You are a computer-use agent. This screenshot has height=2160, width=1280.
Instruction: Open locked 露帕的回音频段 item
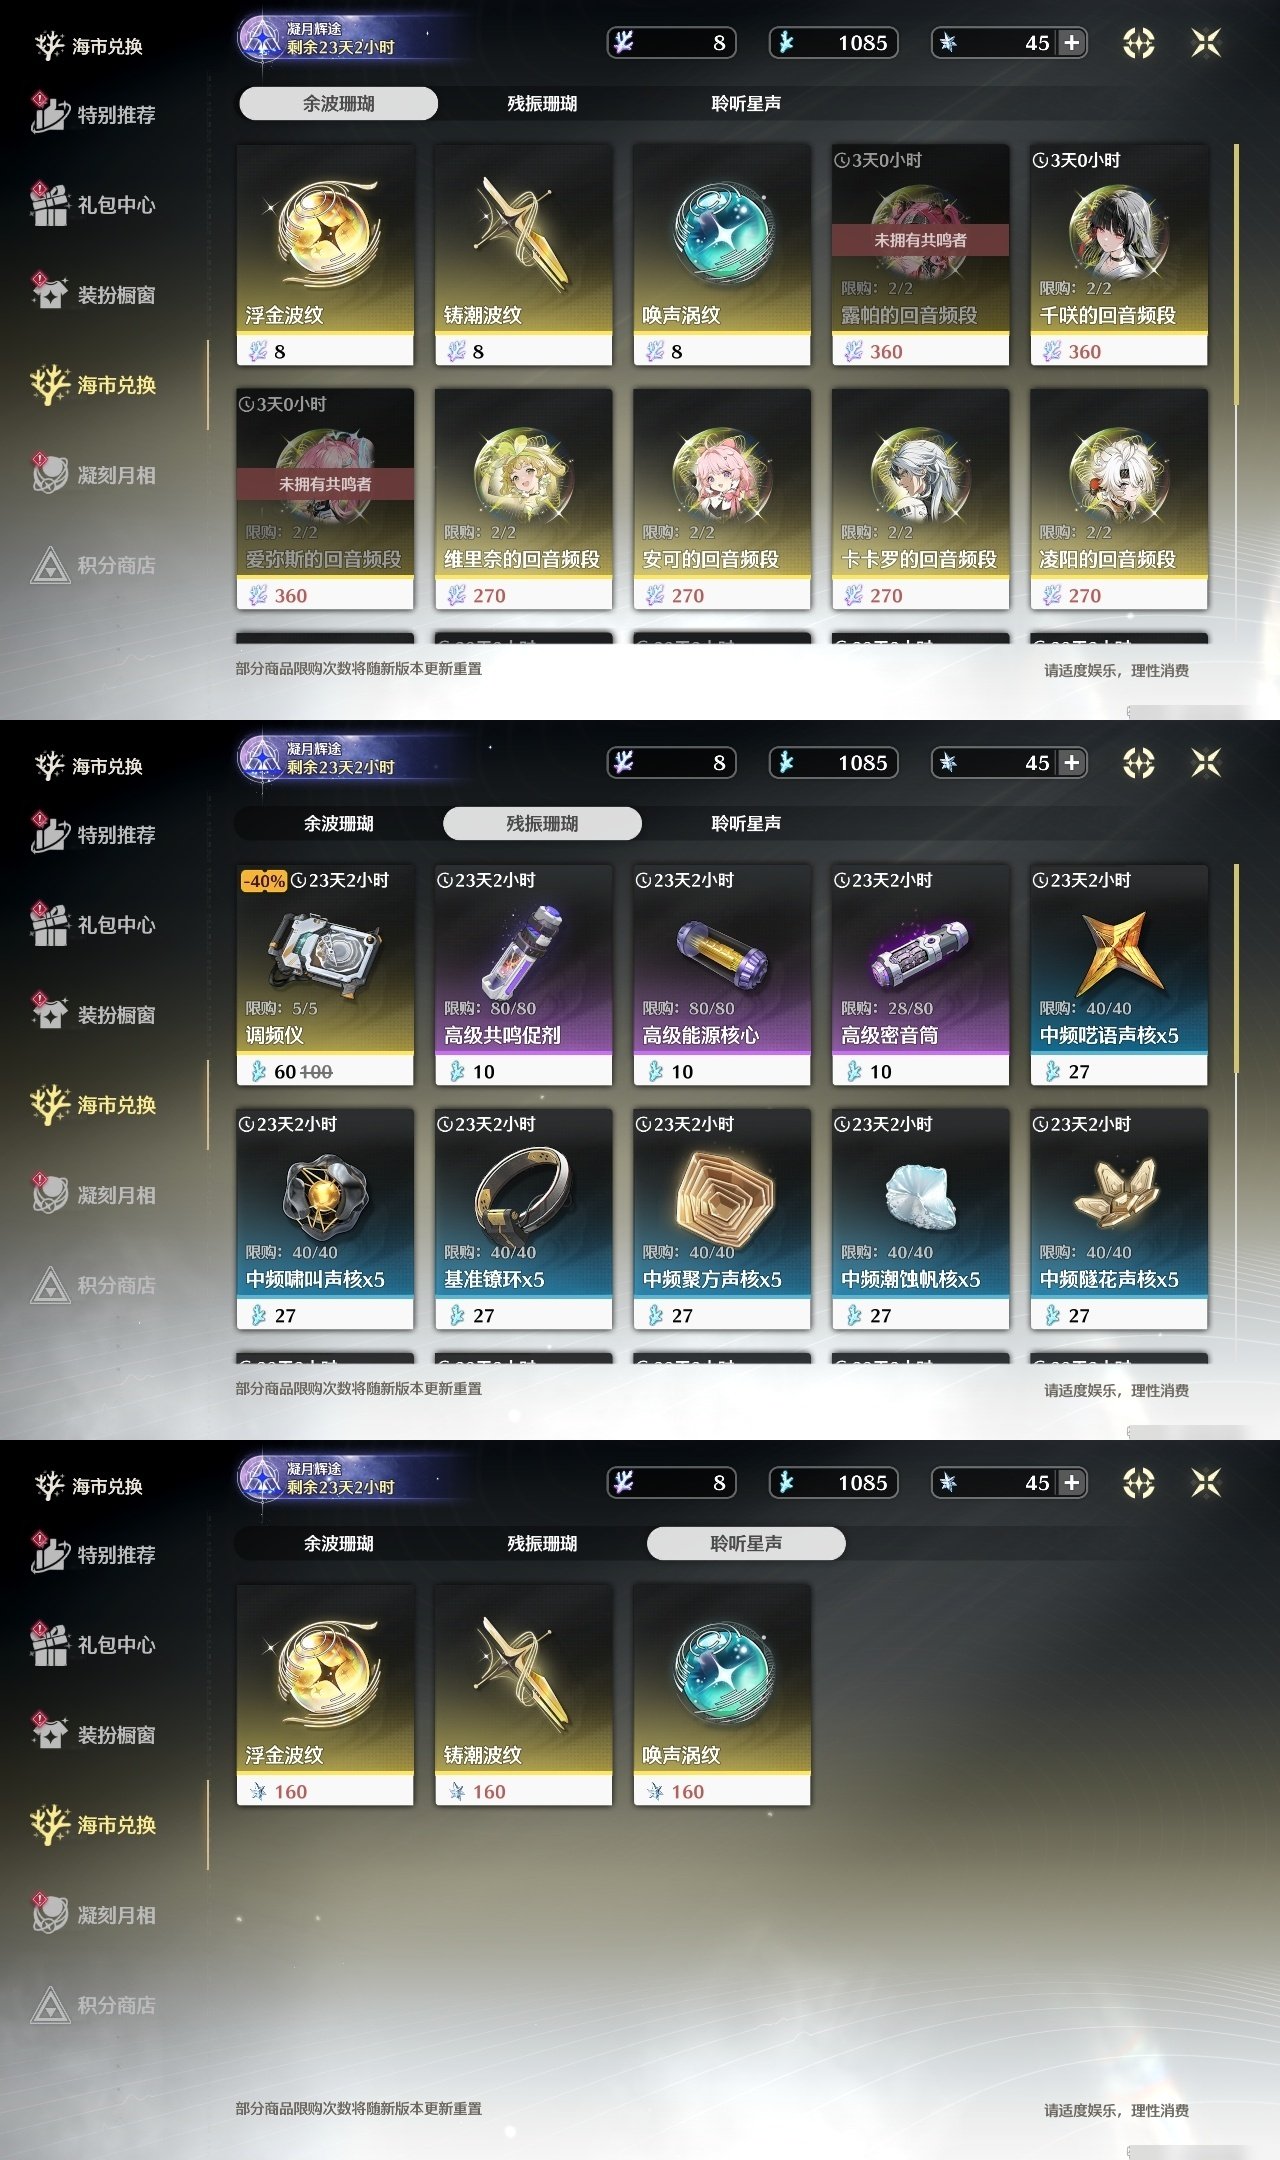(x=920, y=255)
